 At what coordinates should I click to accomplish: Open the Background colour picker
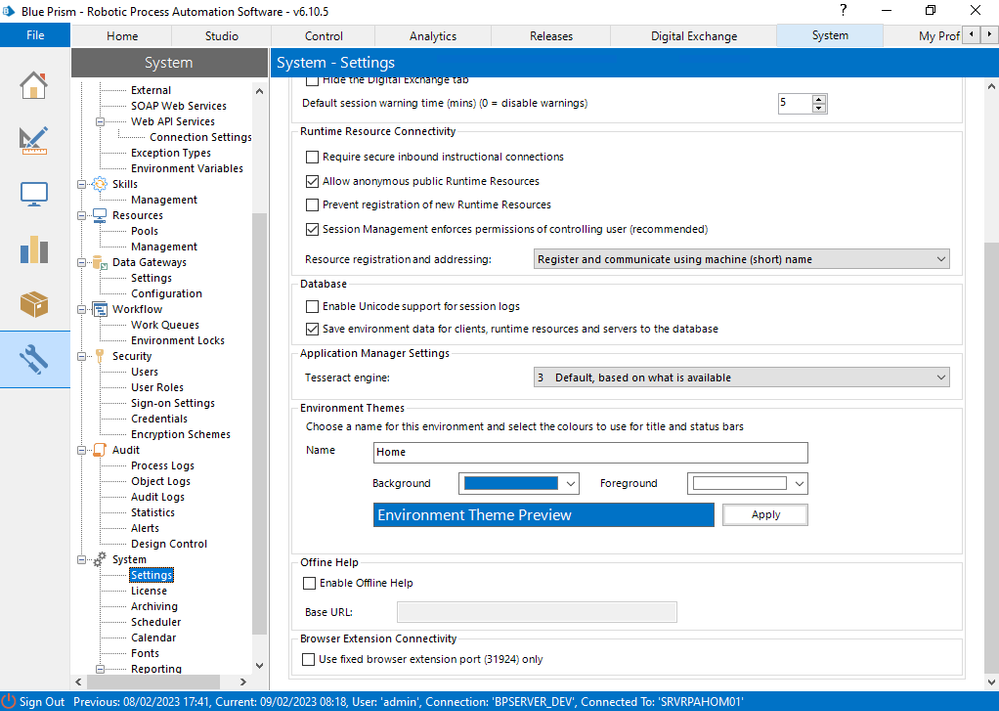point(520,484)
